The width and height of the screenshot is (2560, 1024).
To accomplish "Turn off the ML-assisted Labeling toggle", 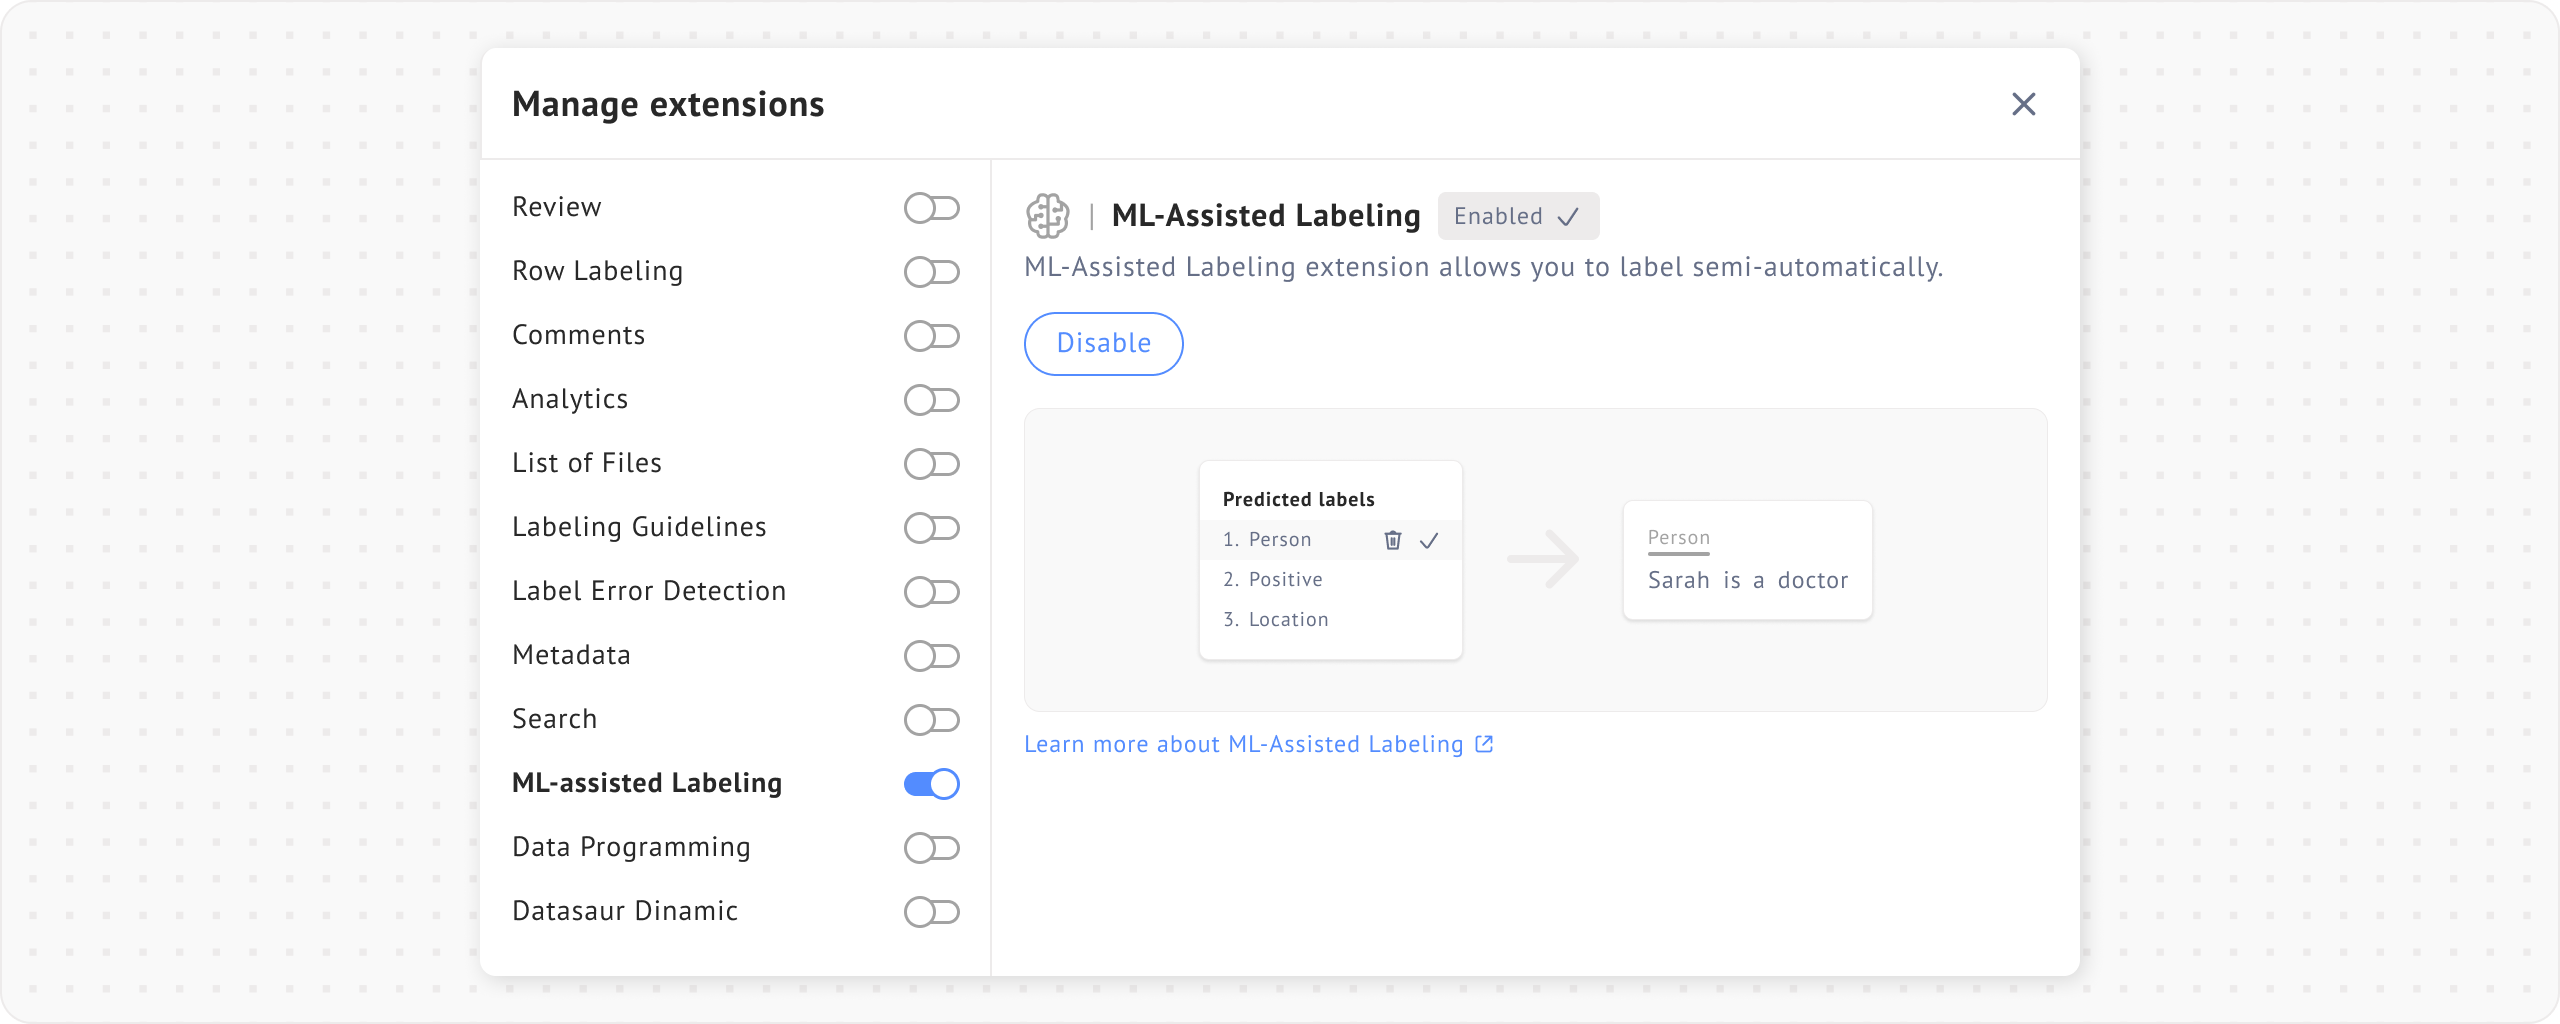I will point(931,784).
